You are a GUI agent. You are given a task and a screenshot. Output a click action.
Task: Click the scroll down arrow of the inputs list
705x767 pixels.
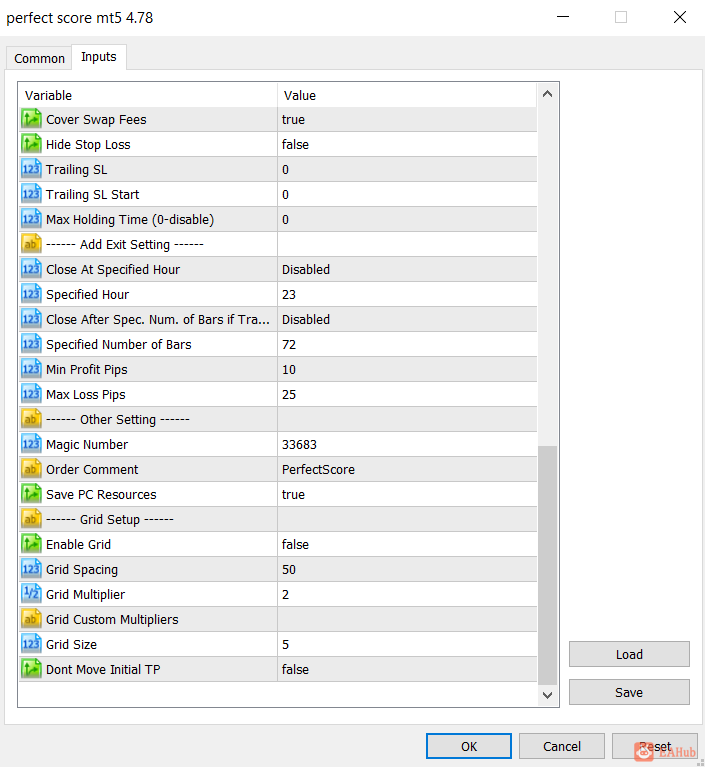point(547,695)
